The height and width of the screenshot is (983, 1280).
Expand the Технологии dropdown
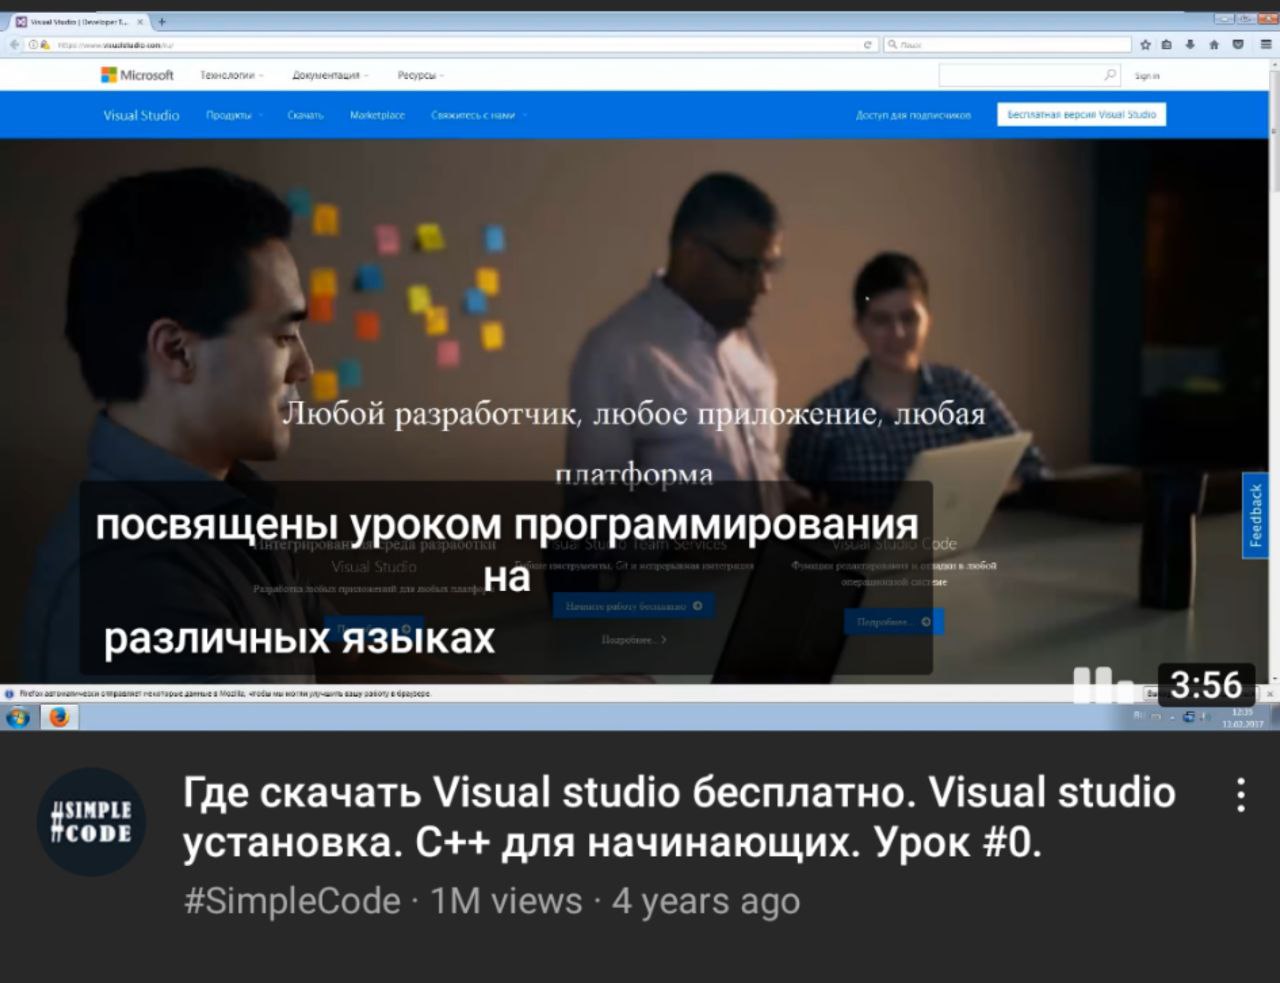[x=231, y=76]
